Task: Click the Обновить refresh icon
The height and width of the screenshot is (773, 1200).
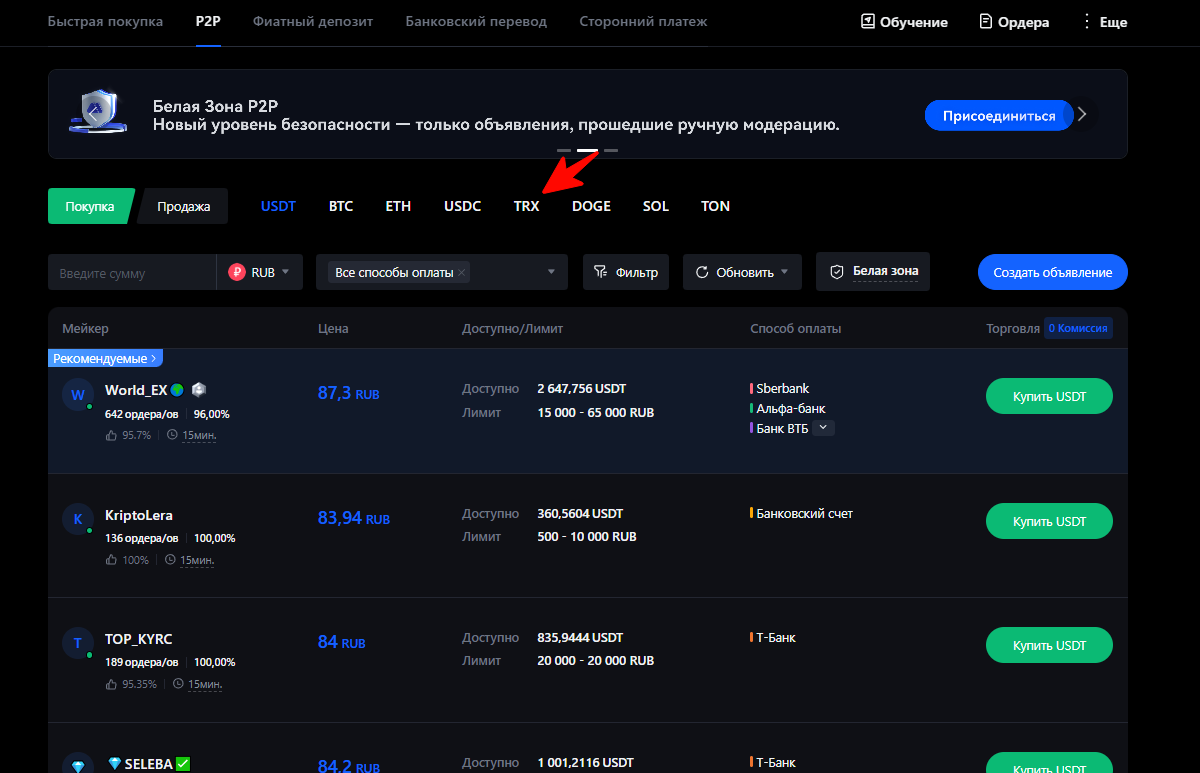Action: [702, 272]
